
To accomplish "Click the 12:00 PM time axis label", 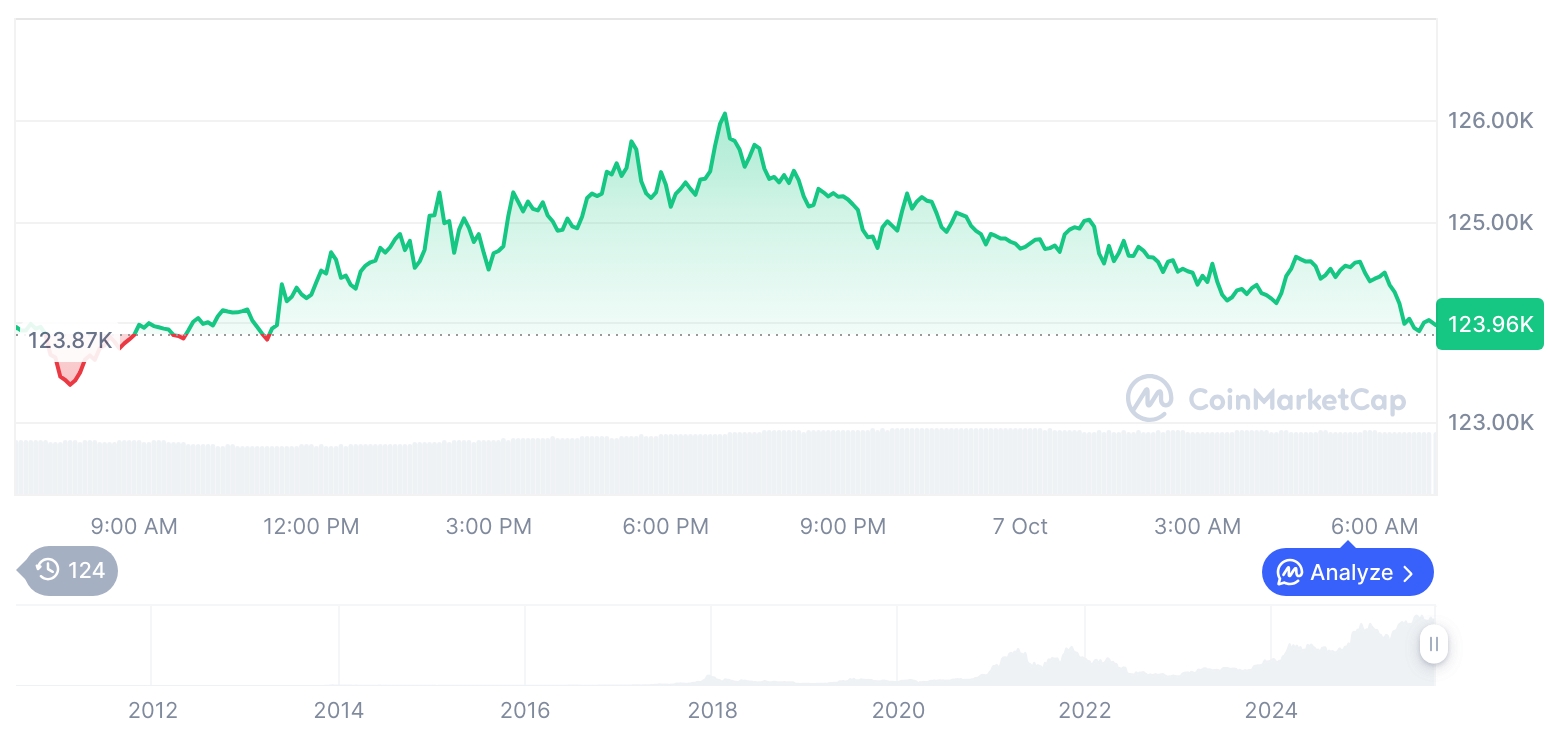I will point(311,526).
